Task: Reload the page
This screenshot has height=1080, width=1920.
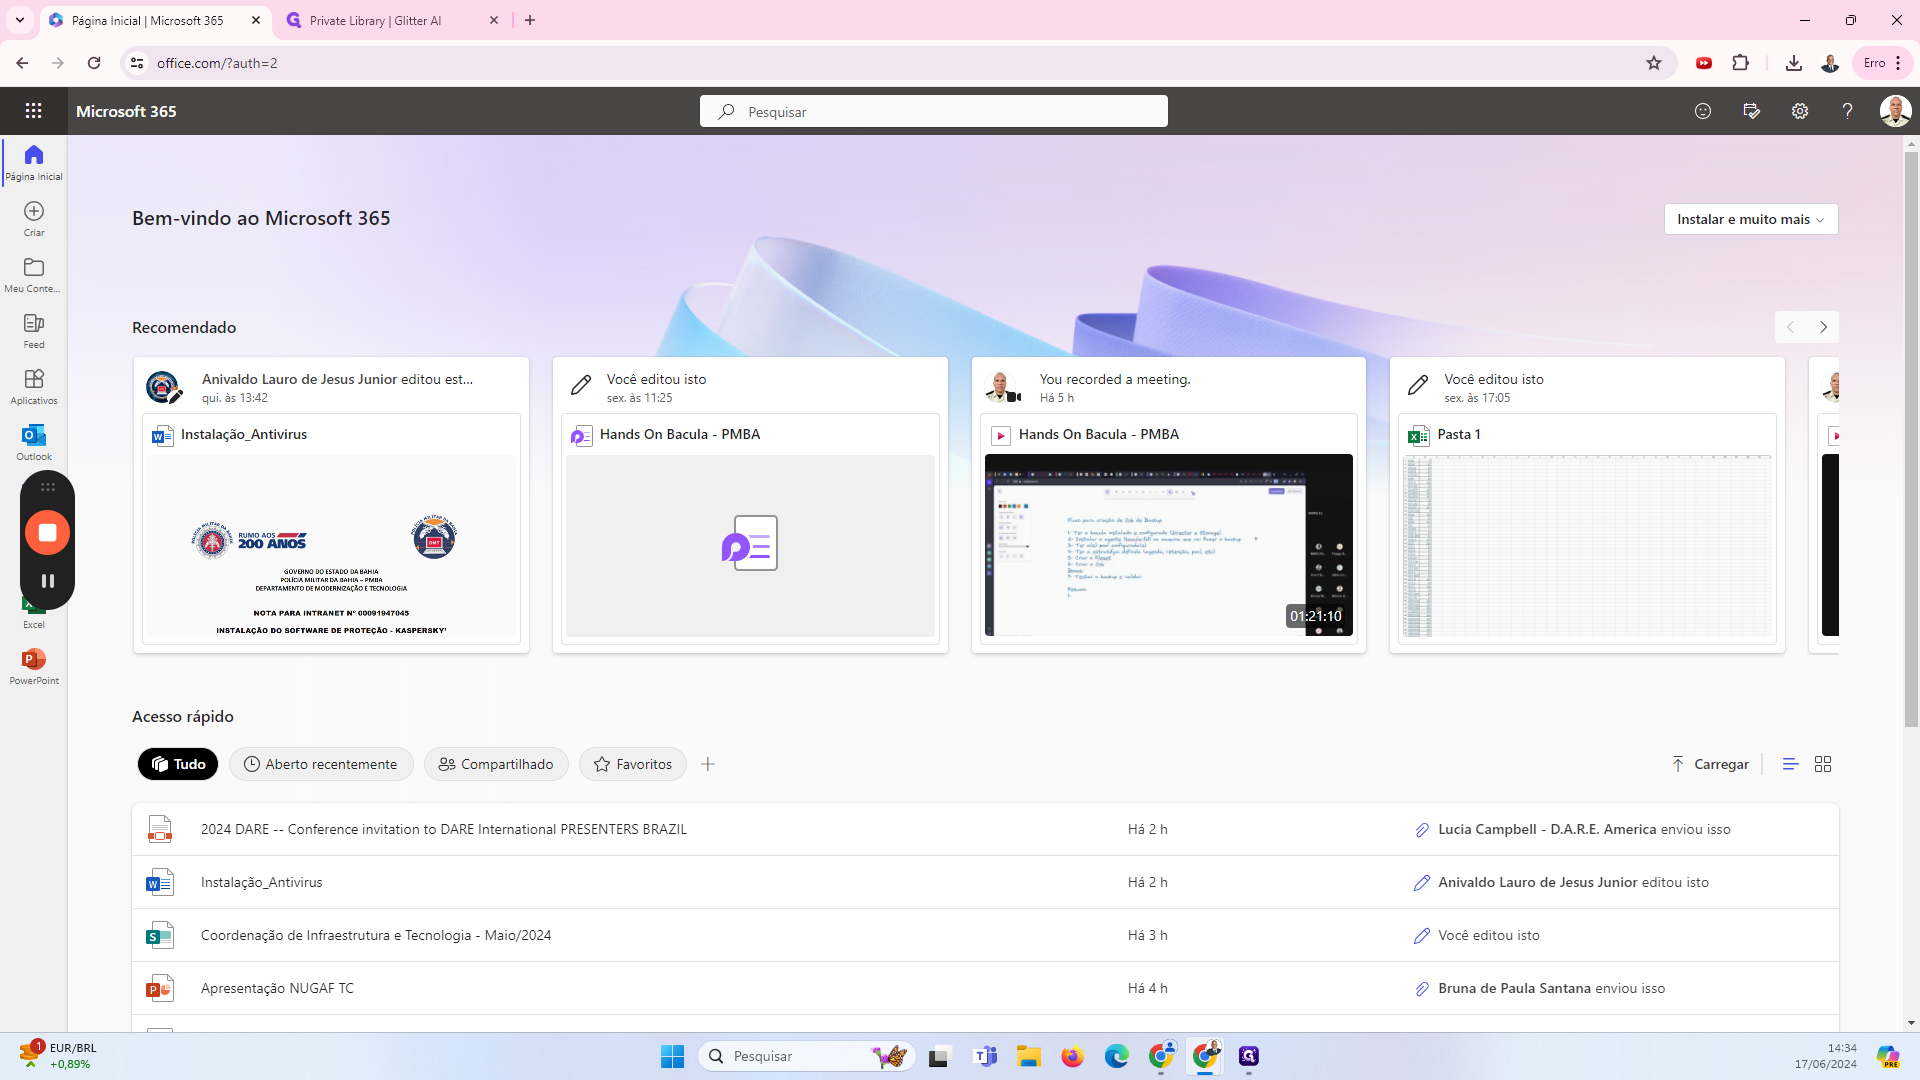Action: point(94,63)
